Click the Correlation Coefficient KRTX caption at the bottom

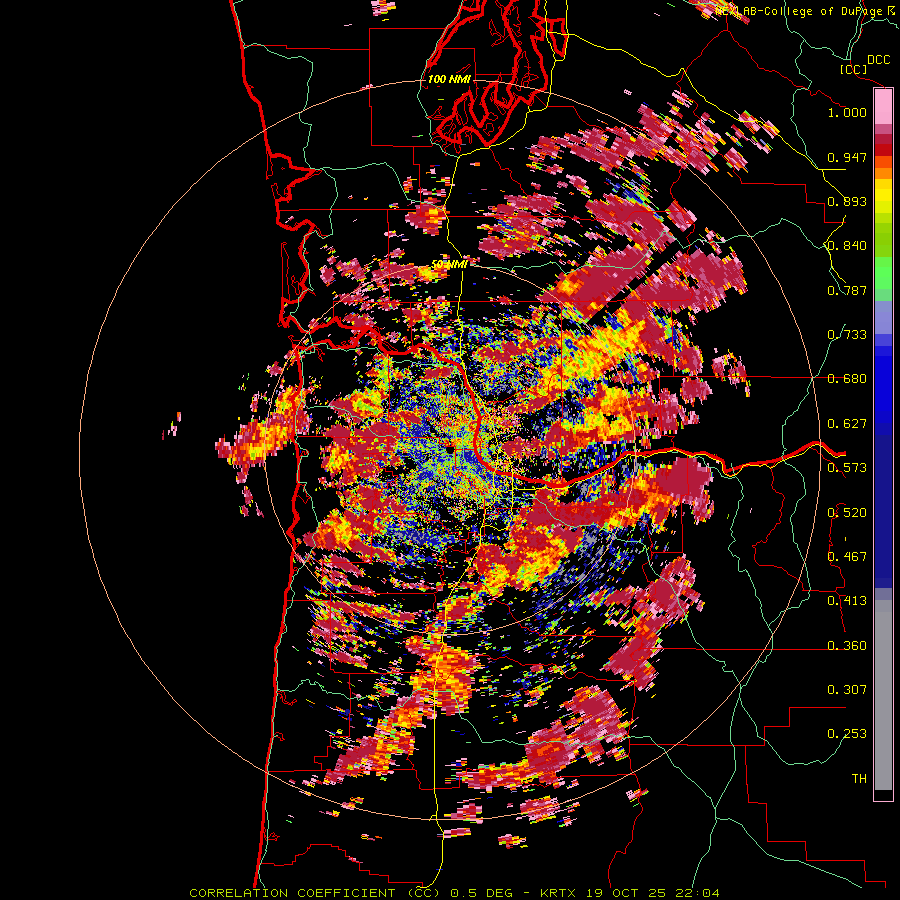click(x=454, y=893)
